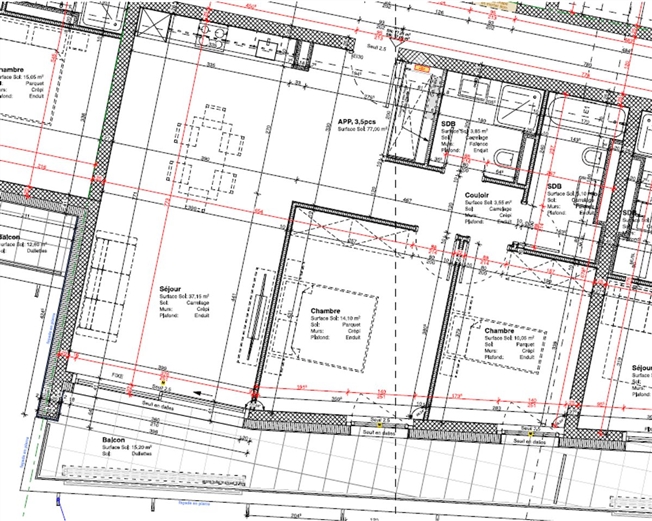Click the APP, 3,5pcs apartment title

click(x=356, y=122)
